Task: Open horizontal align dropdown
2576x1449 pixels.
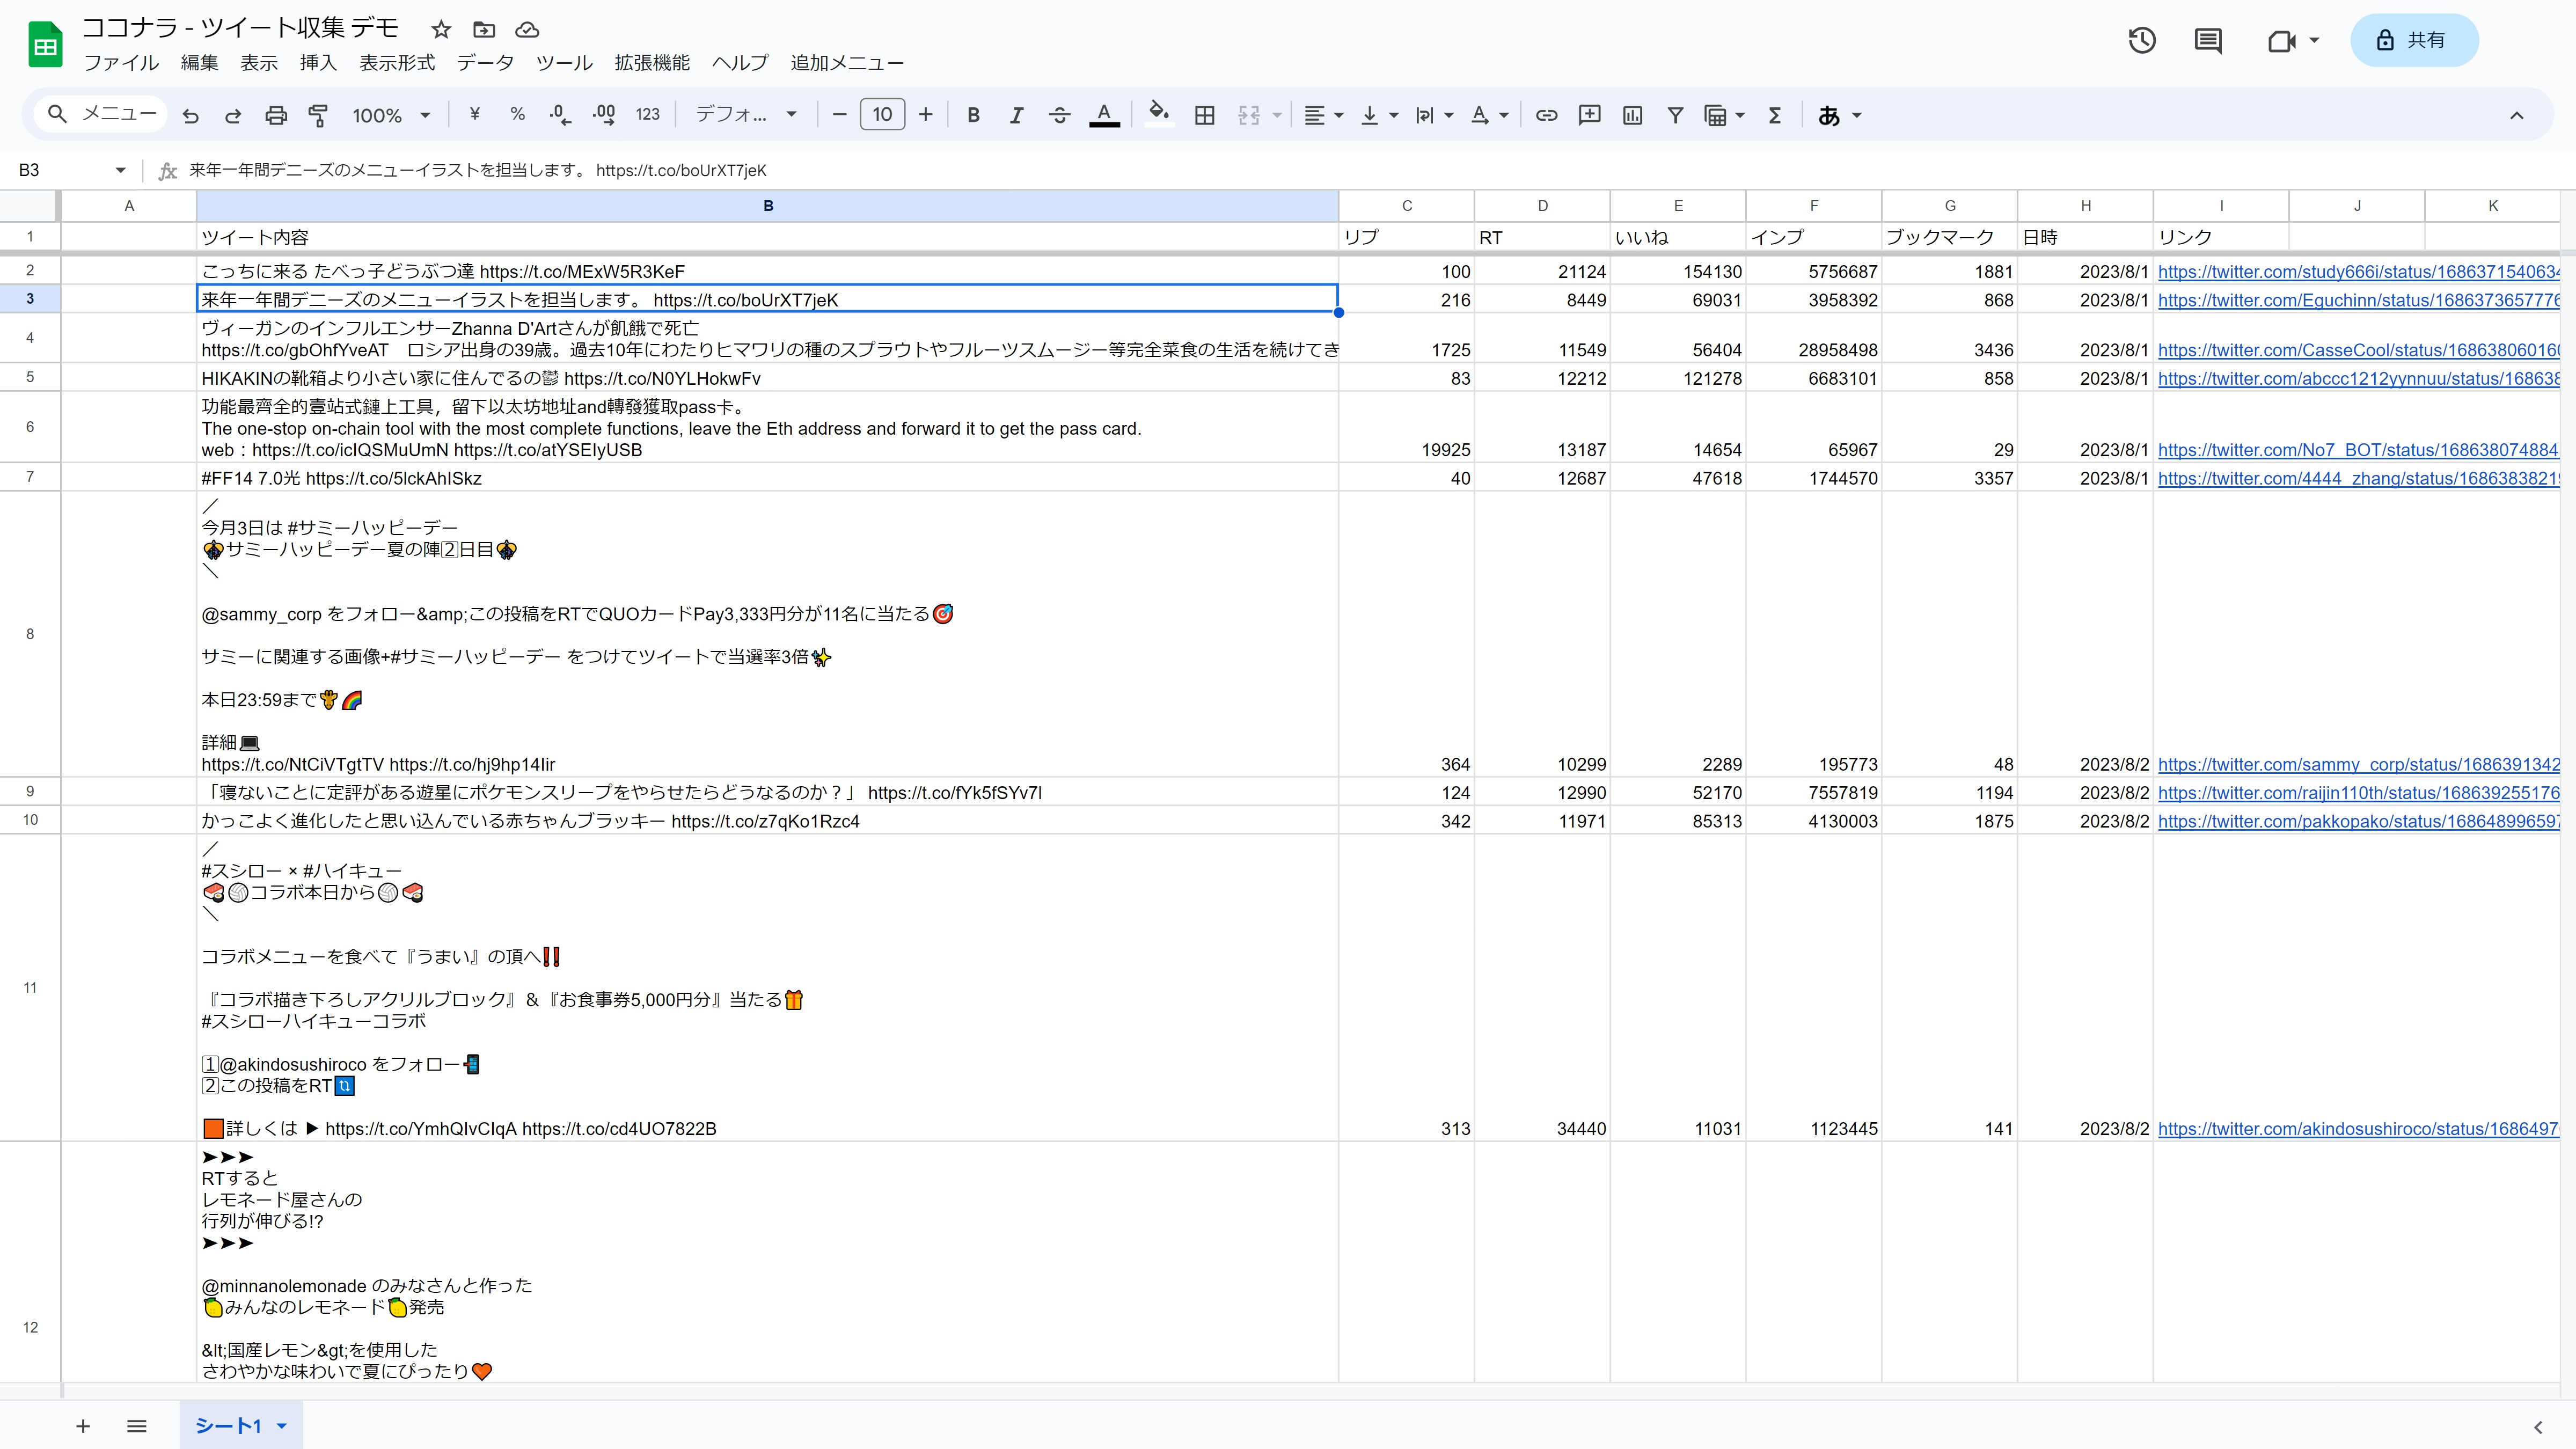Action: tap(1324, 115)
